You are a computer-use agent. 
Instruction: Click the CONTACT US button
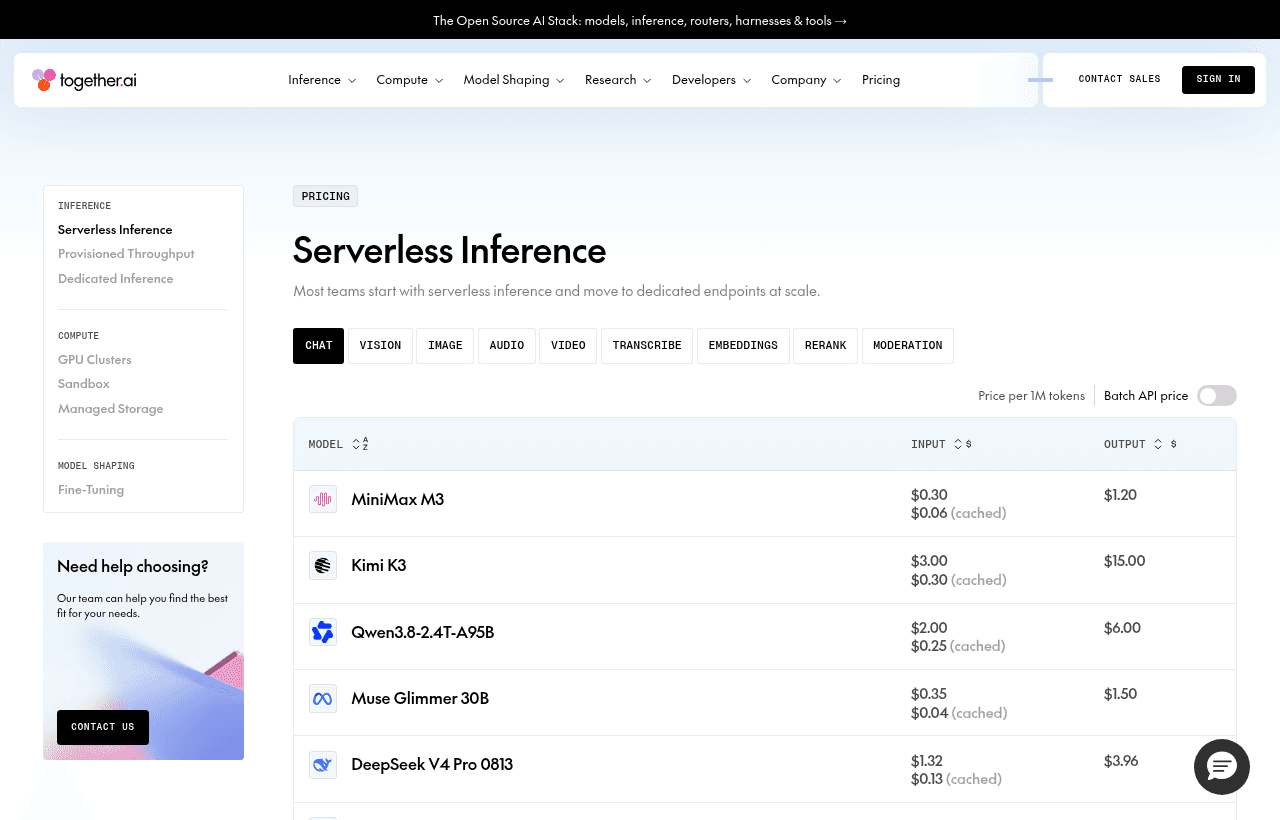[x=103, y=727]
